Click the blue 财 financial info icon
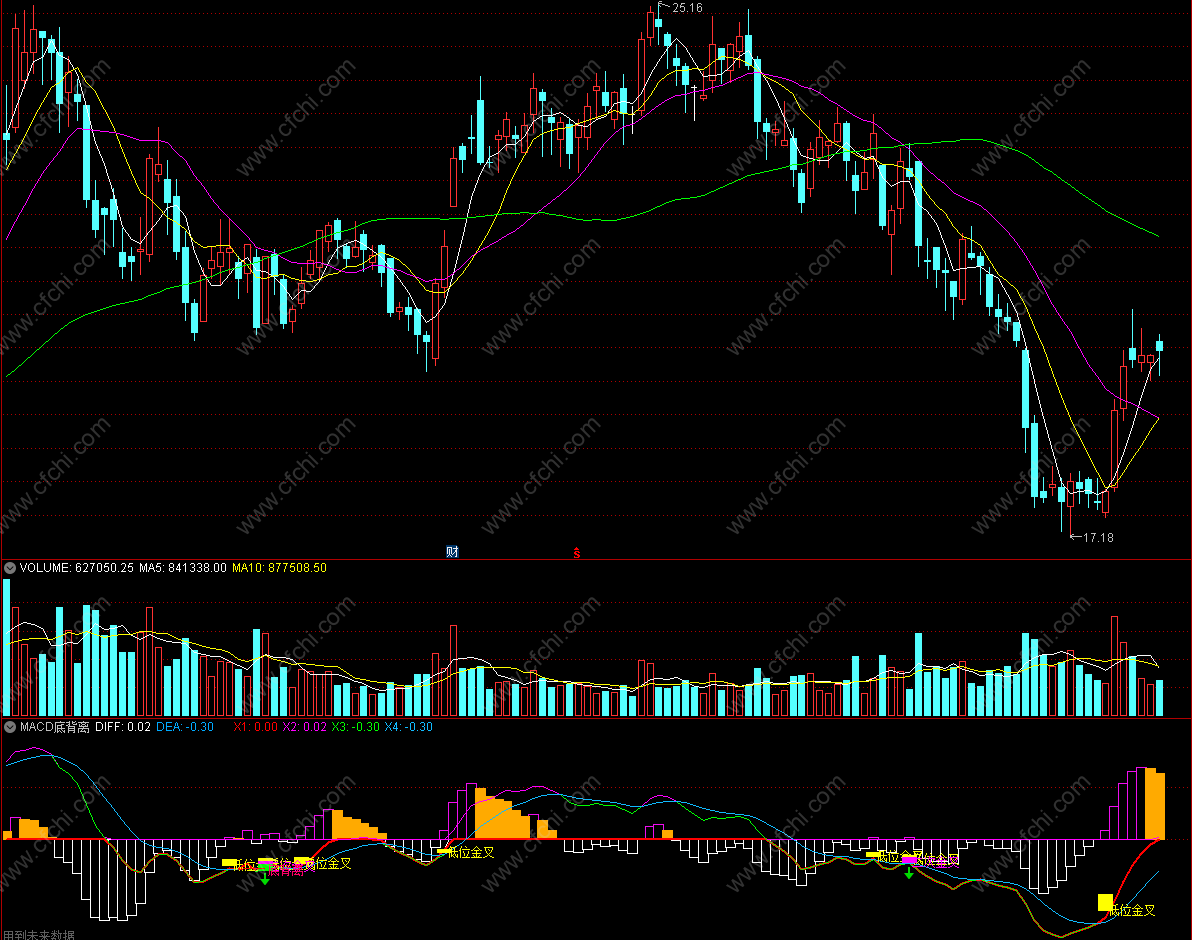This screenshot has width=1192, height=940. [x=452, y=552]
